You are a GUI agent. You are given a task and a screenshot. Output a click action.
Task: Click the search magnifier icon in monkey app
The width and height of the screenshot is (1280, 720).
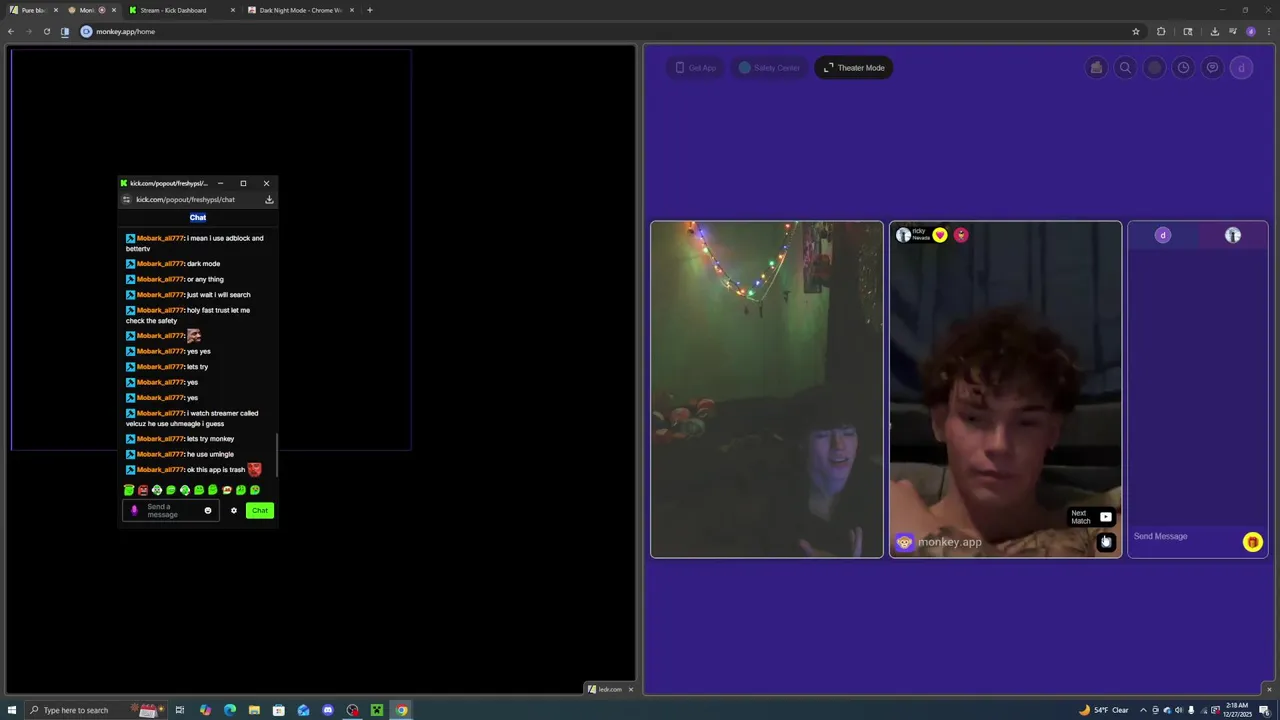(x=1125, y=68)
